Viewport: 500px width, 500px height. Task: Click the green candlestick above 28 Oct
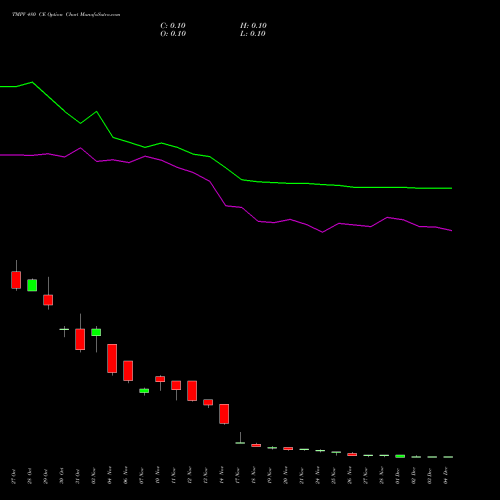pyautogui.click(x=32, y=285)
